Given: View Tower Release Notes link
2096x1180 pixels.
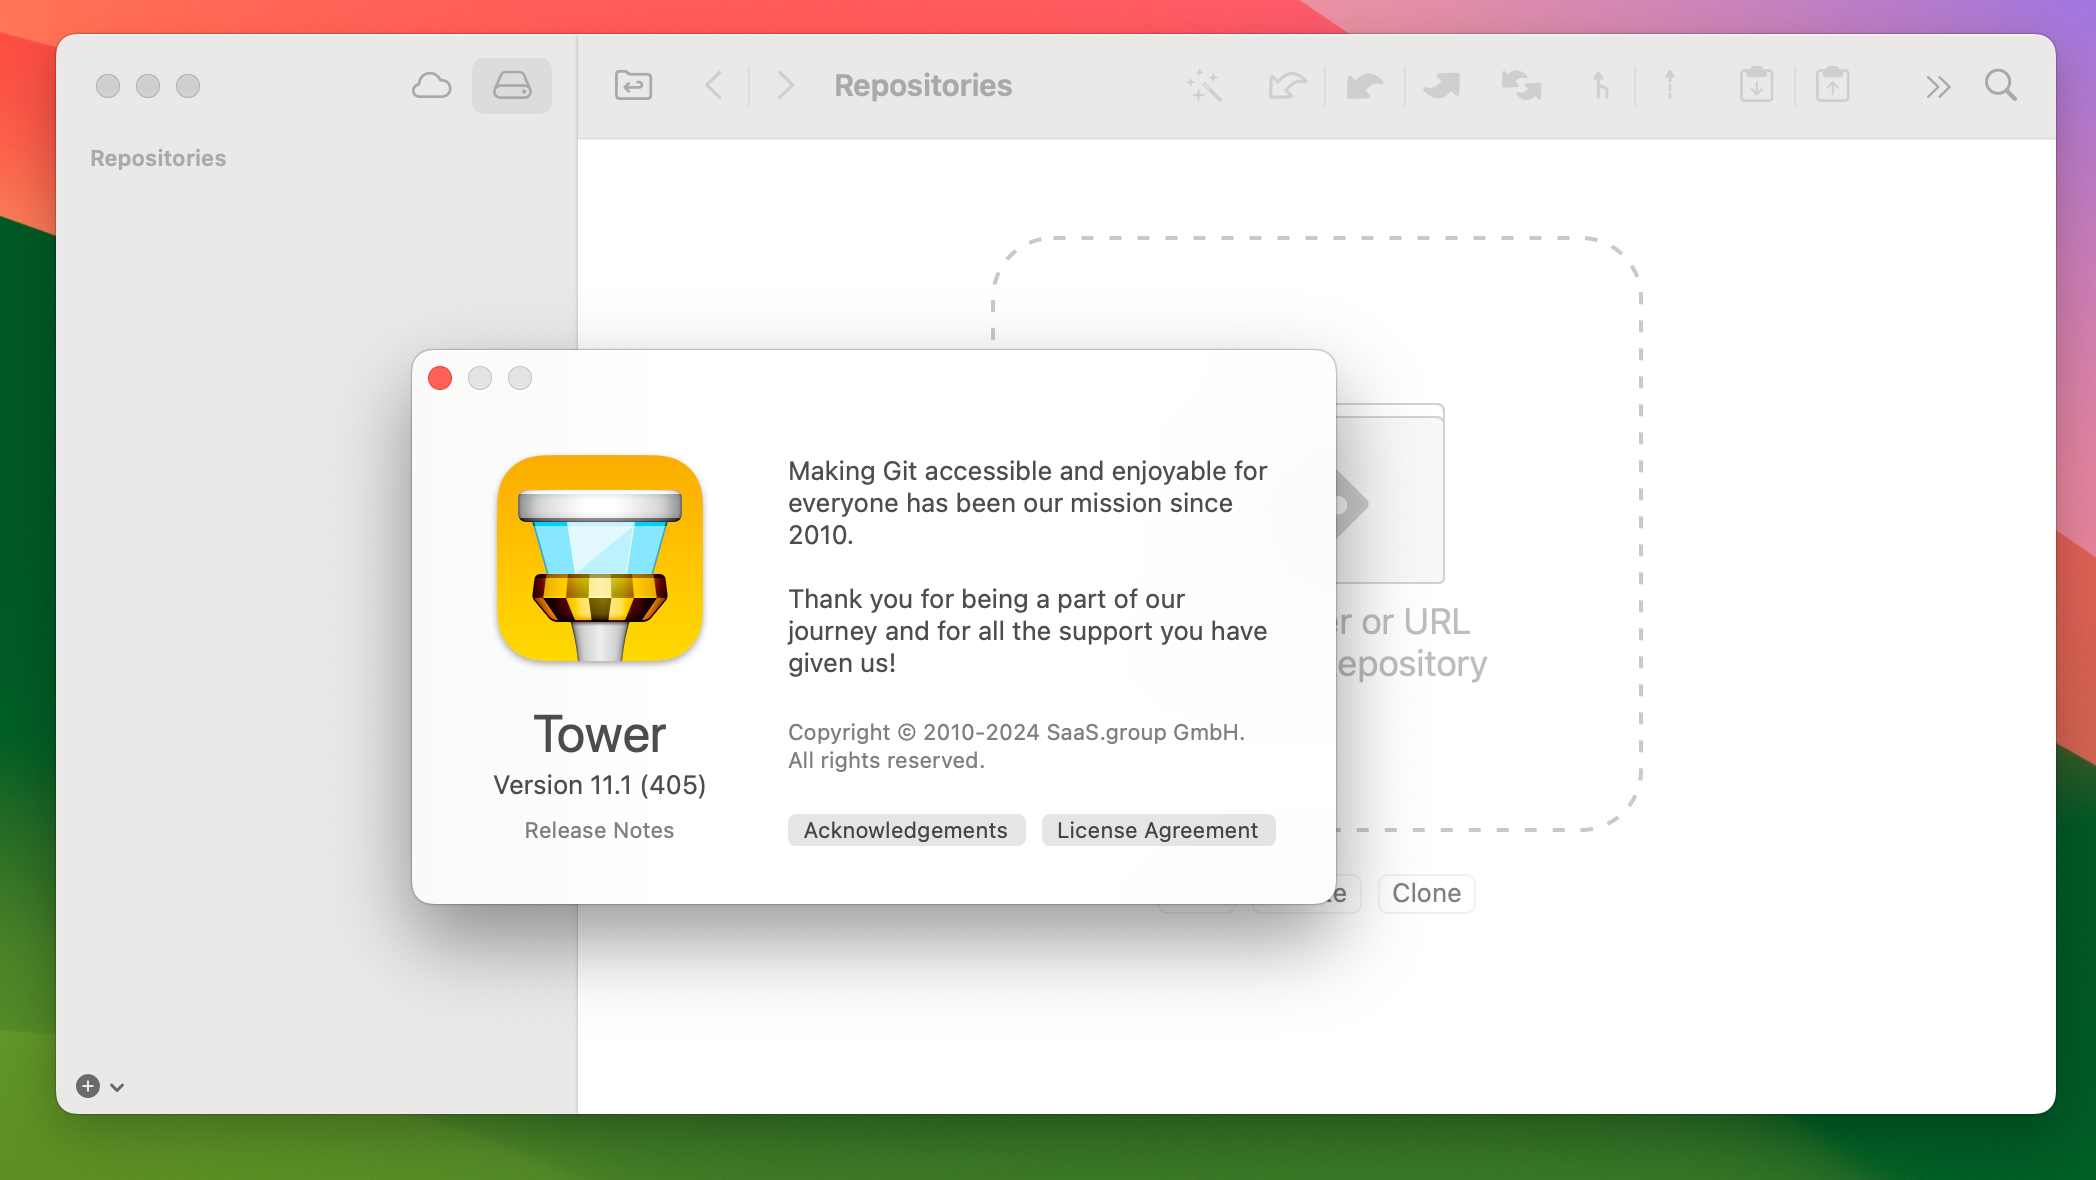Looking at the screenshot, I should coord(599,829).
